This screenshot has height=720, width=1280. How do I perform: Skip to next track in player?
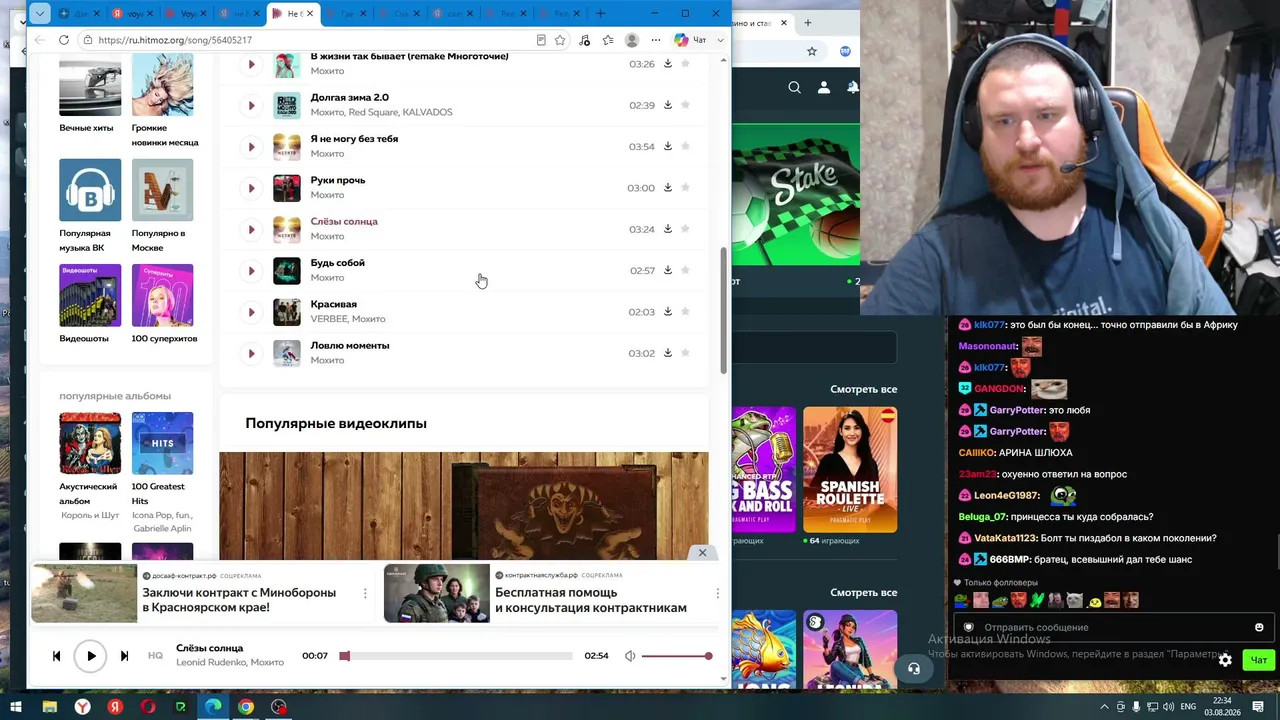[x=124, y=656]
